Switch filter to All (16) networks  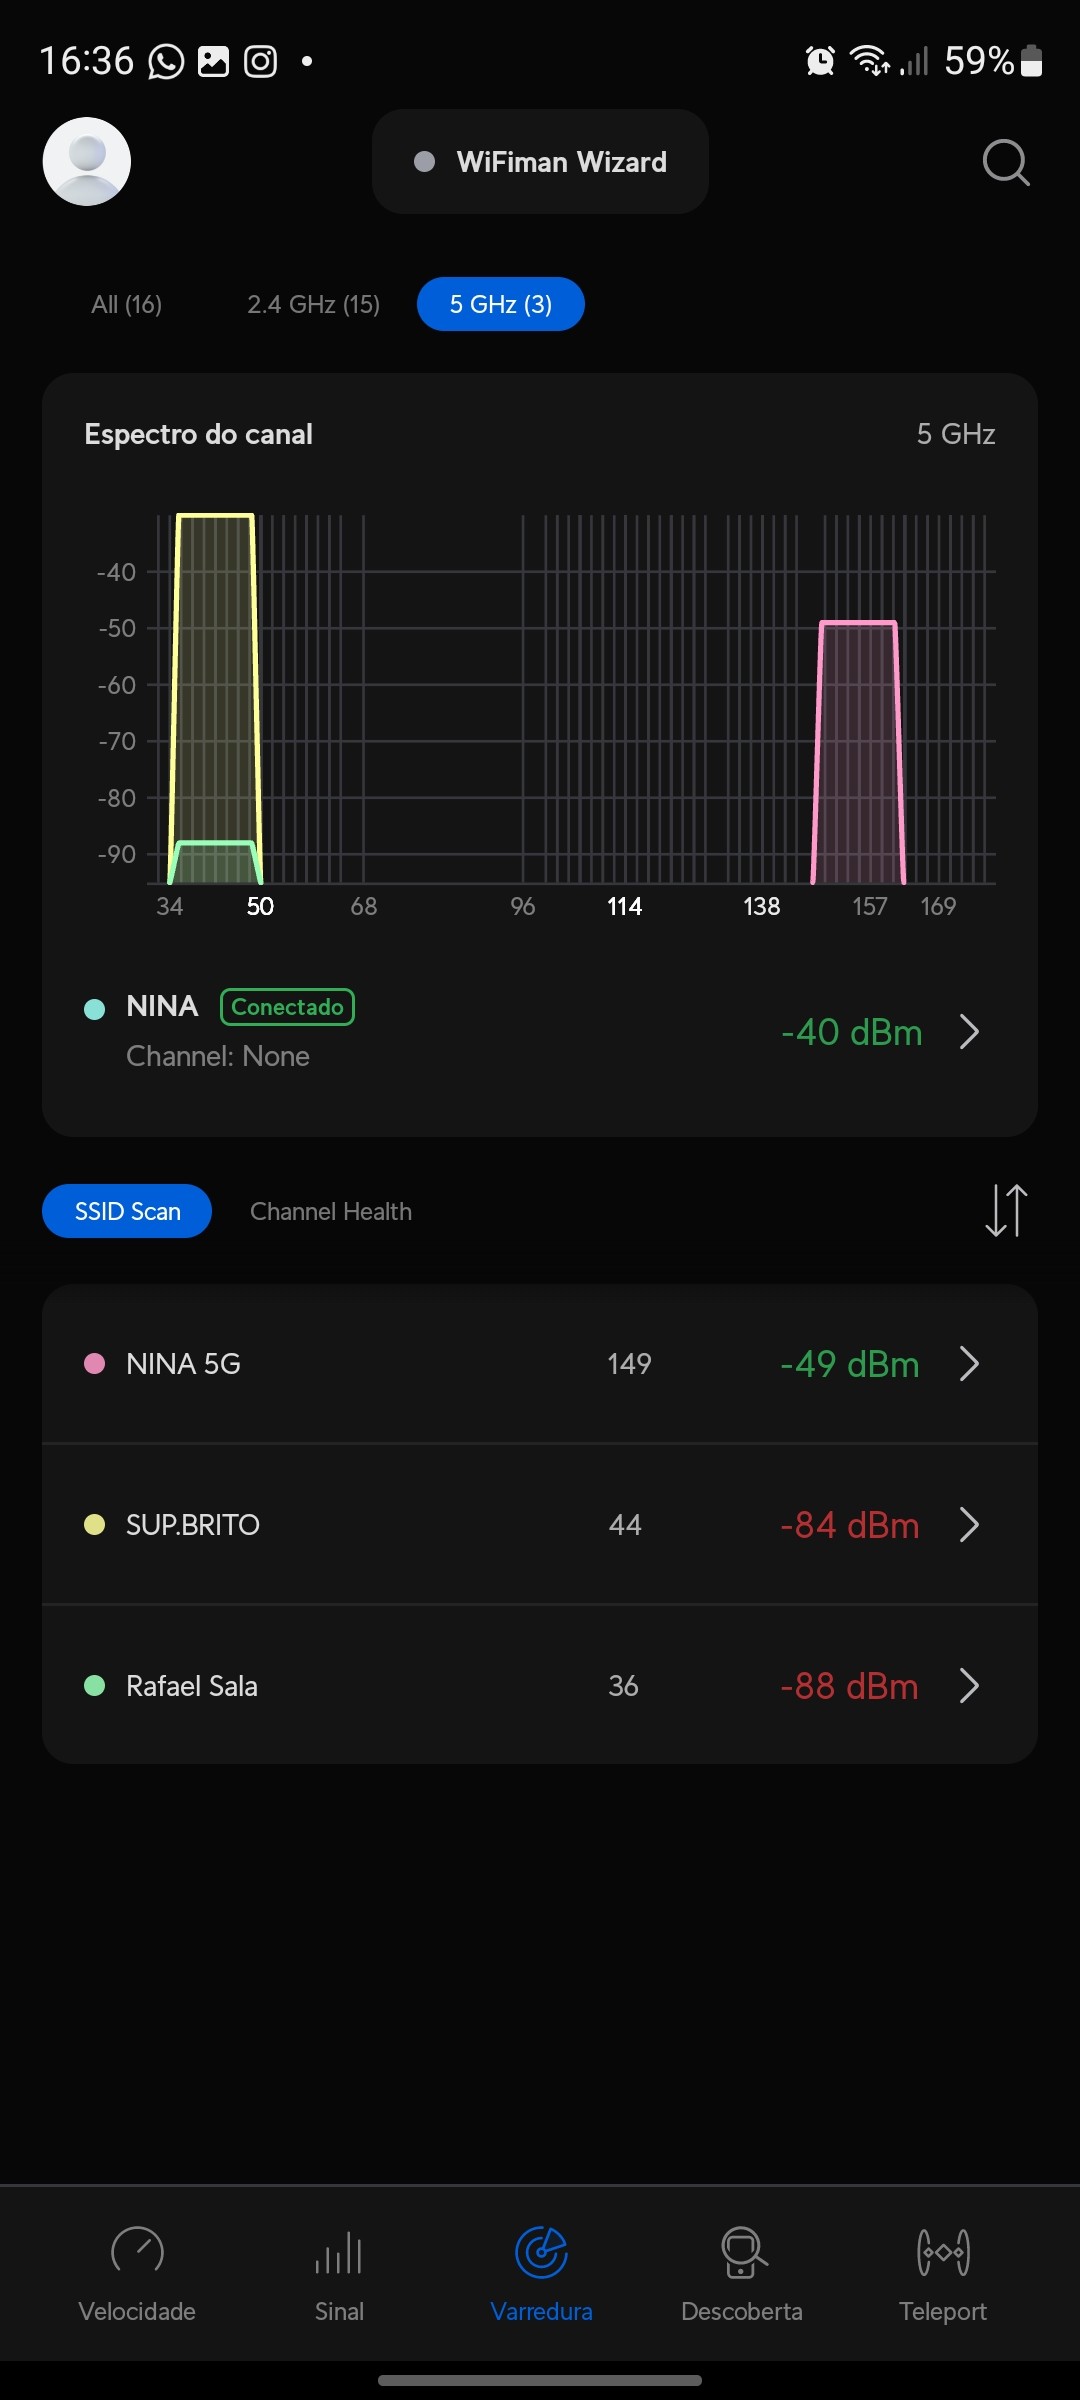126,304
